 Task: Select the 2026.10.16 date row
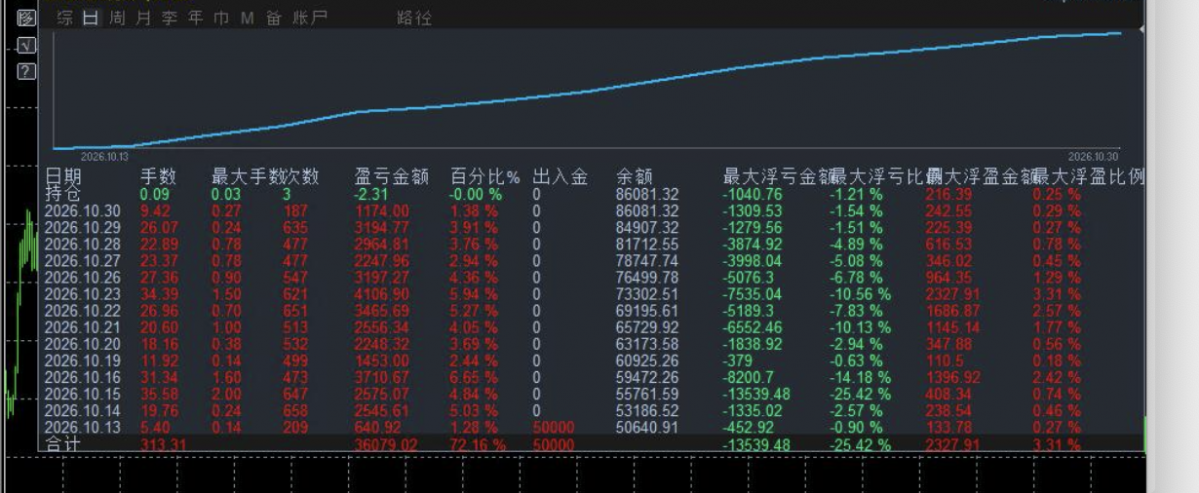pyautogui.click(x=83, y=378)
